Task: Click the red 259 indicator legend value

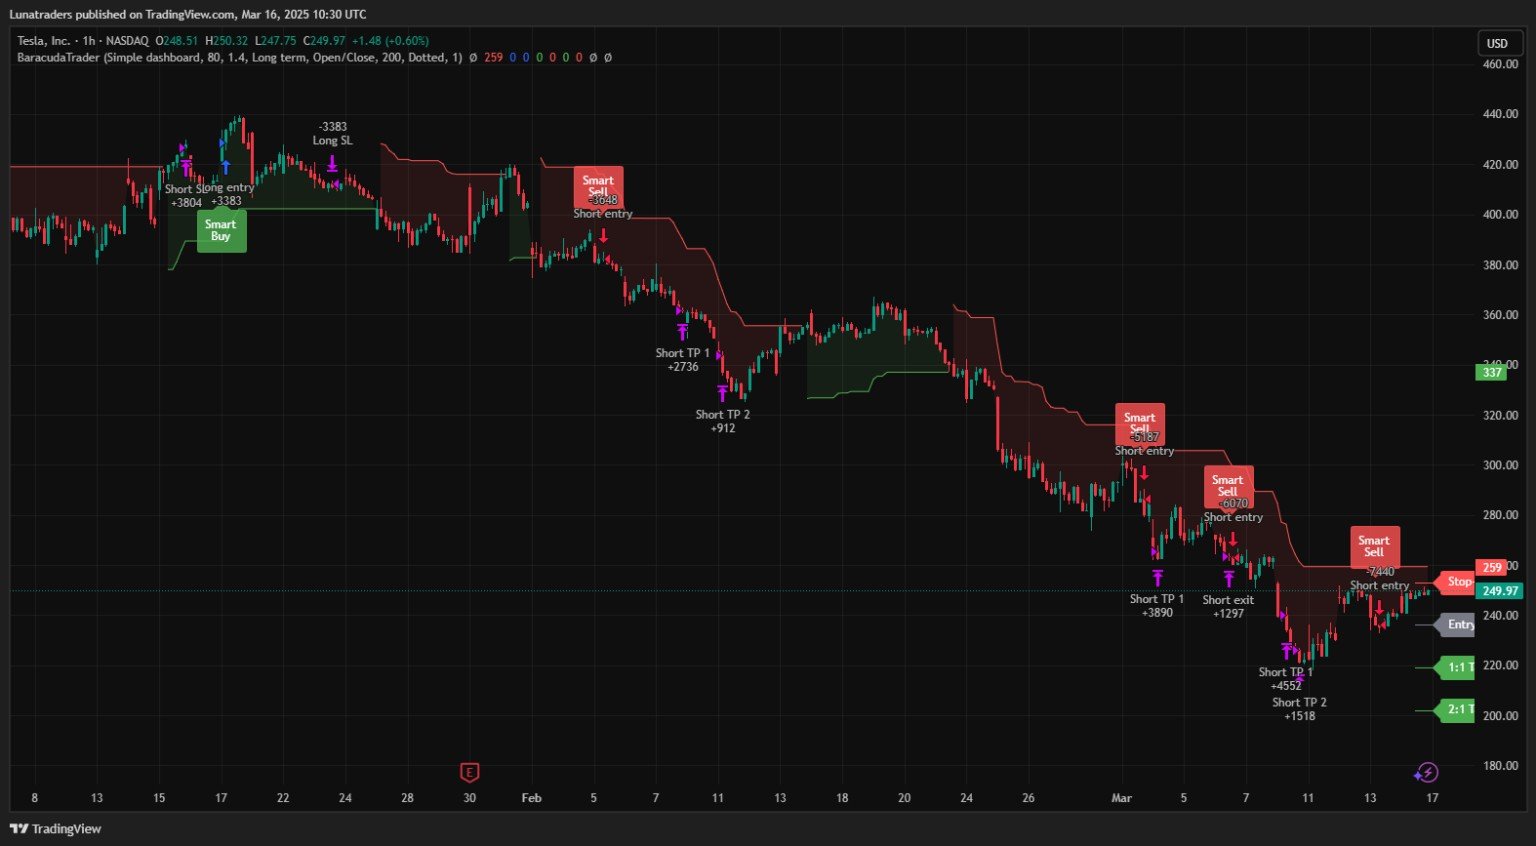Action: (x=494, y=58)
